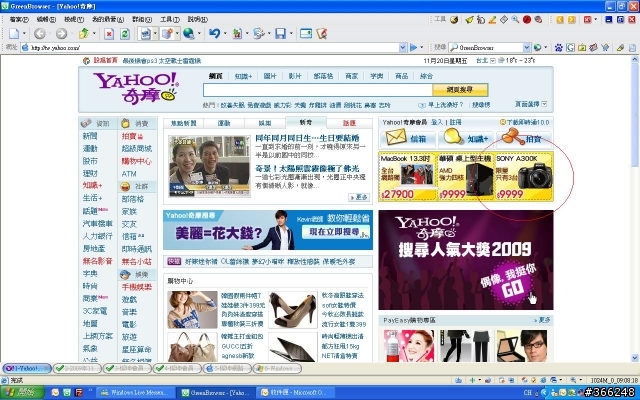This screenshot has width=640, height=400.
Task: Click the blue paw search engine icon
Action: [x=558, y=48]
